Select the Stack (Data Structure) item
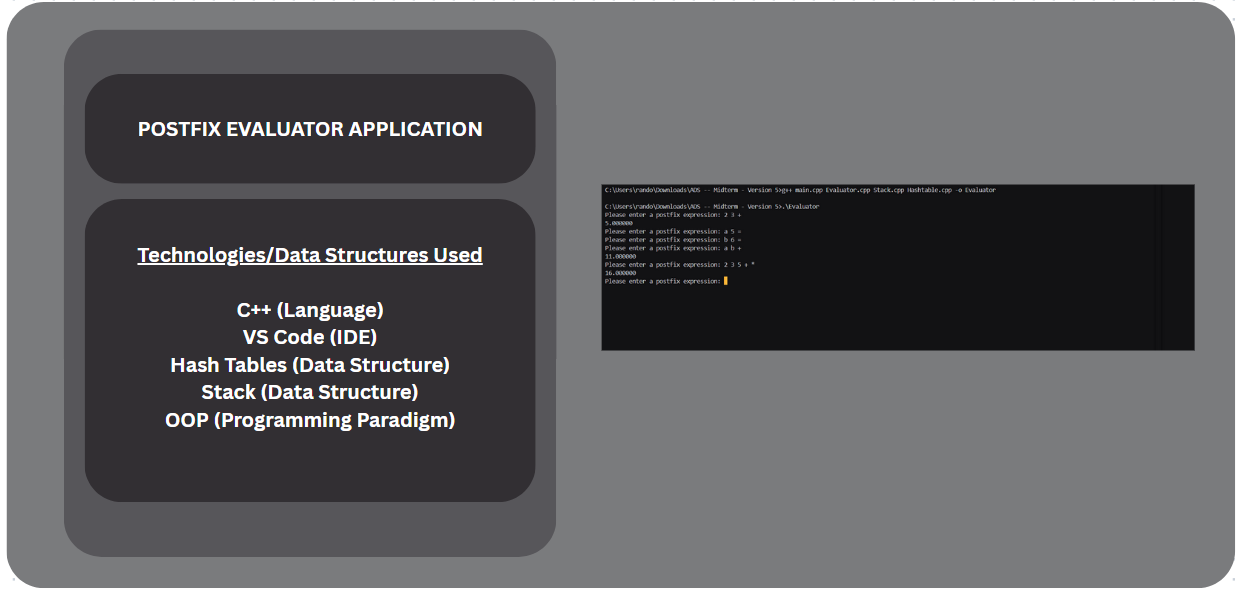The height and width of the screenshot is (590, 1243). click(308, 392)
